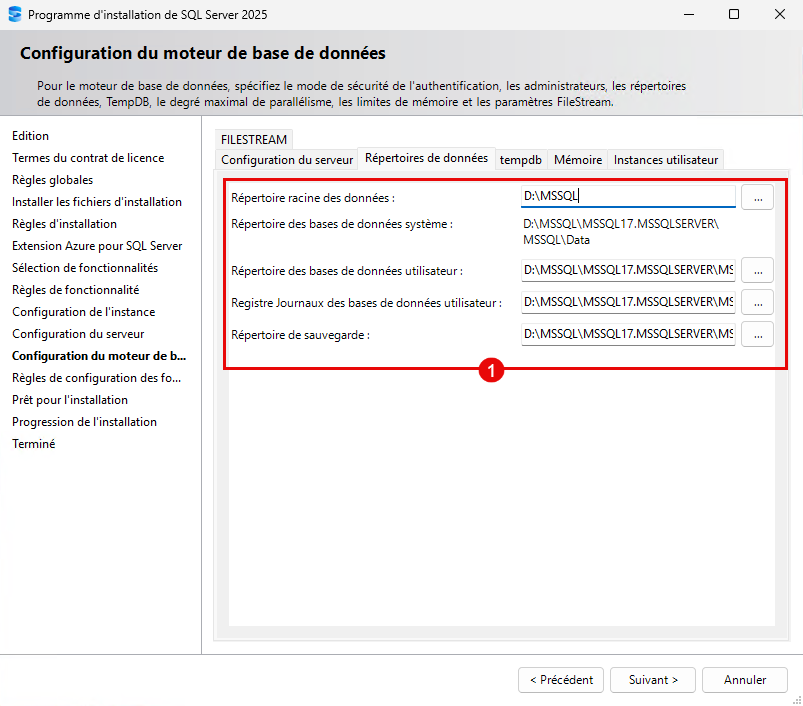Select Configuration de l'instance step
This screenshot has width=803, height=706.
(x=83, y=312)
